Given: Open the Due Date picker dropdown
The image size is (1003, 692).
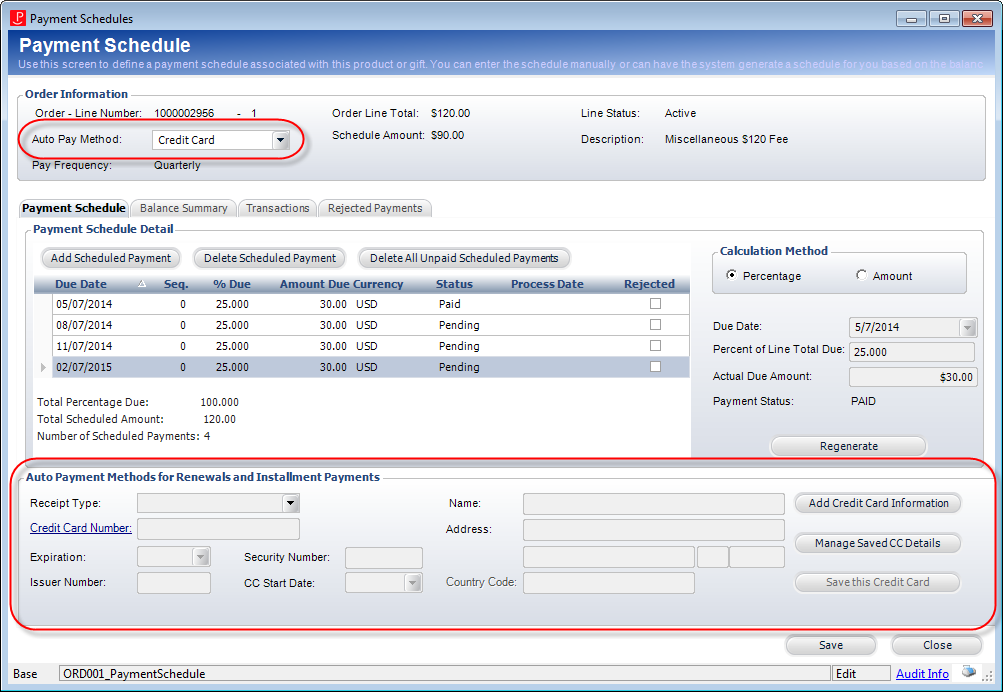Looking at the screenshot, I should point(967,327).
